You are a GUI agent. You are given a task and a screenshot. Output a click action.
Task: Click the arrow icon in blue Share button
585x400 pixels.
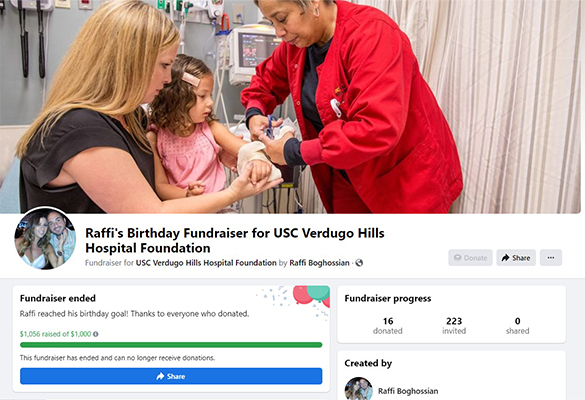tap(160, 376)
